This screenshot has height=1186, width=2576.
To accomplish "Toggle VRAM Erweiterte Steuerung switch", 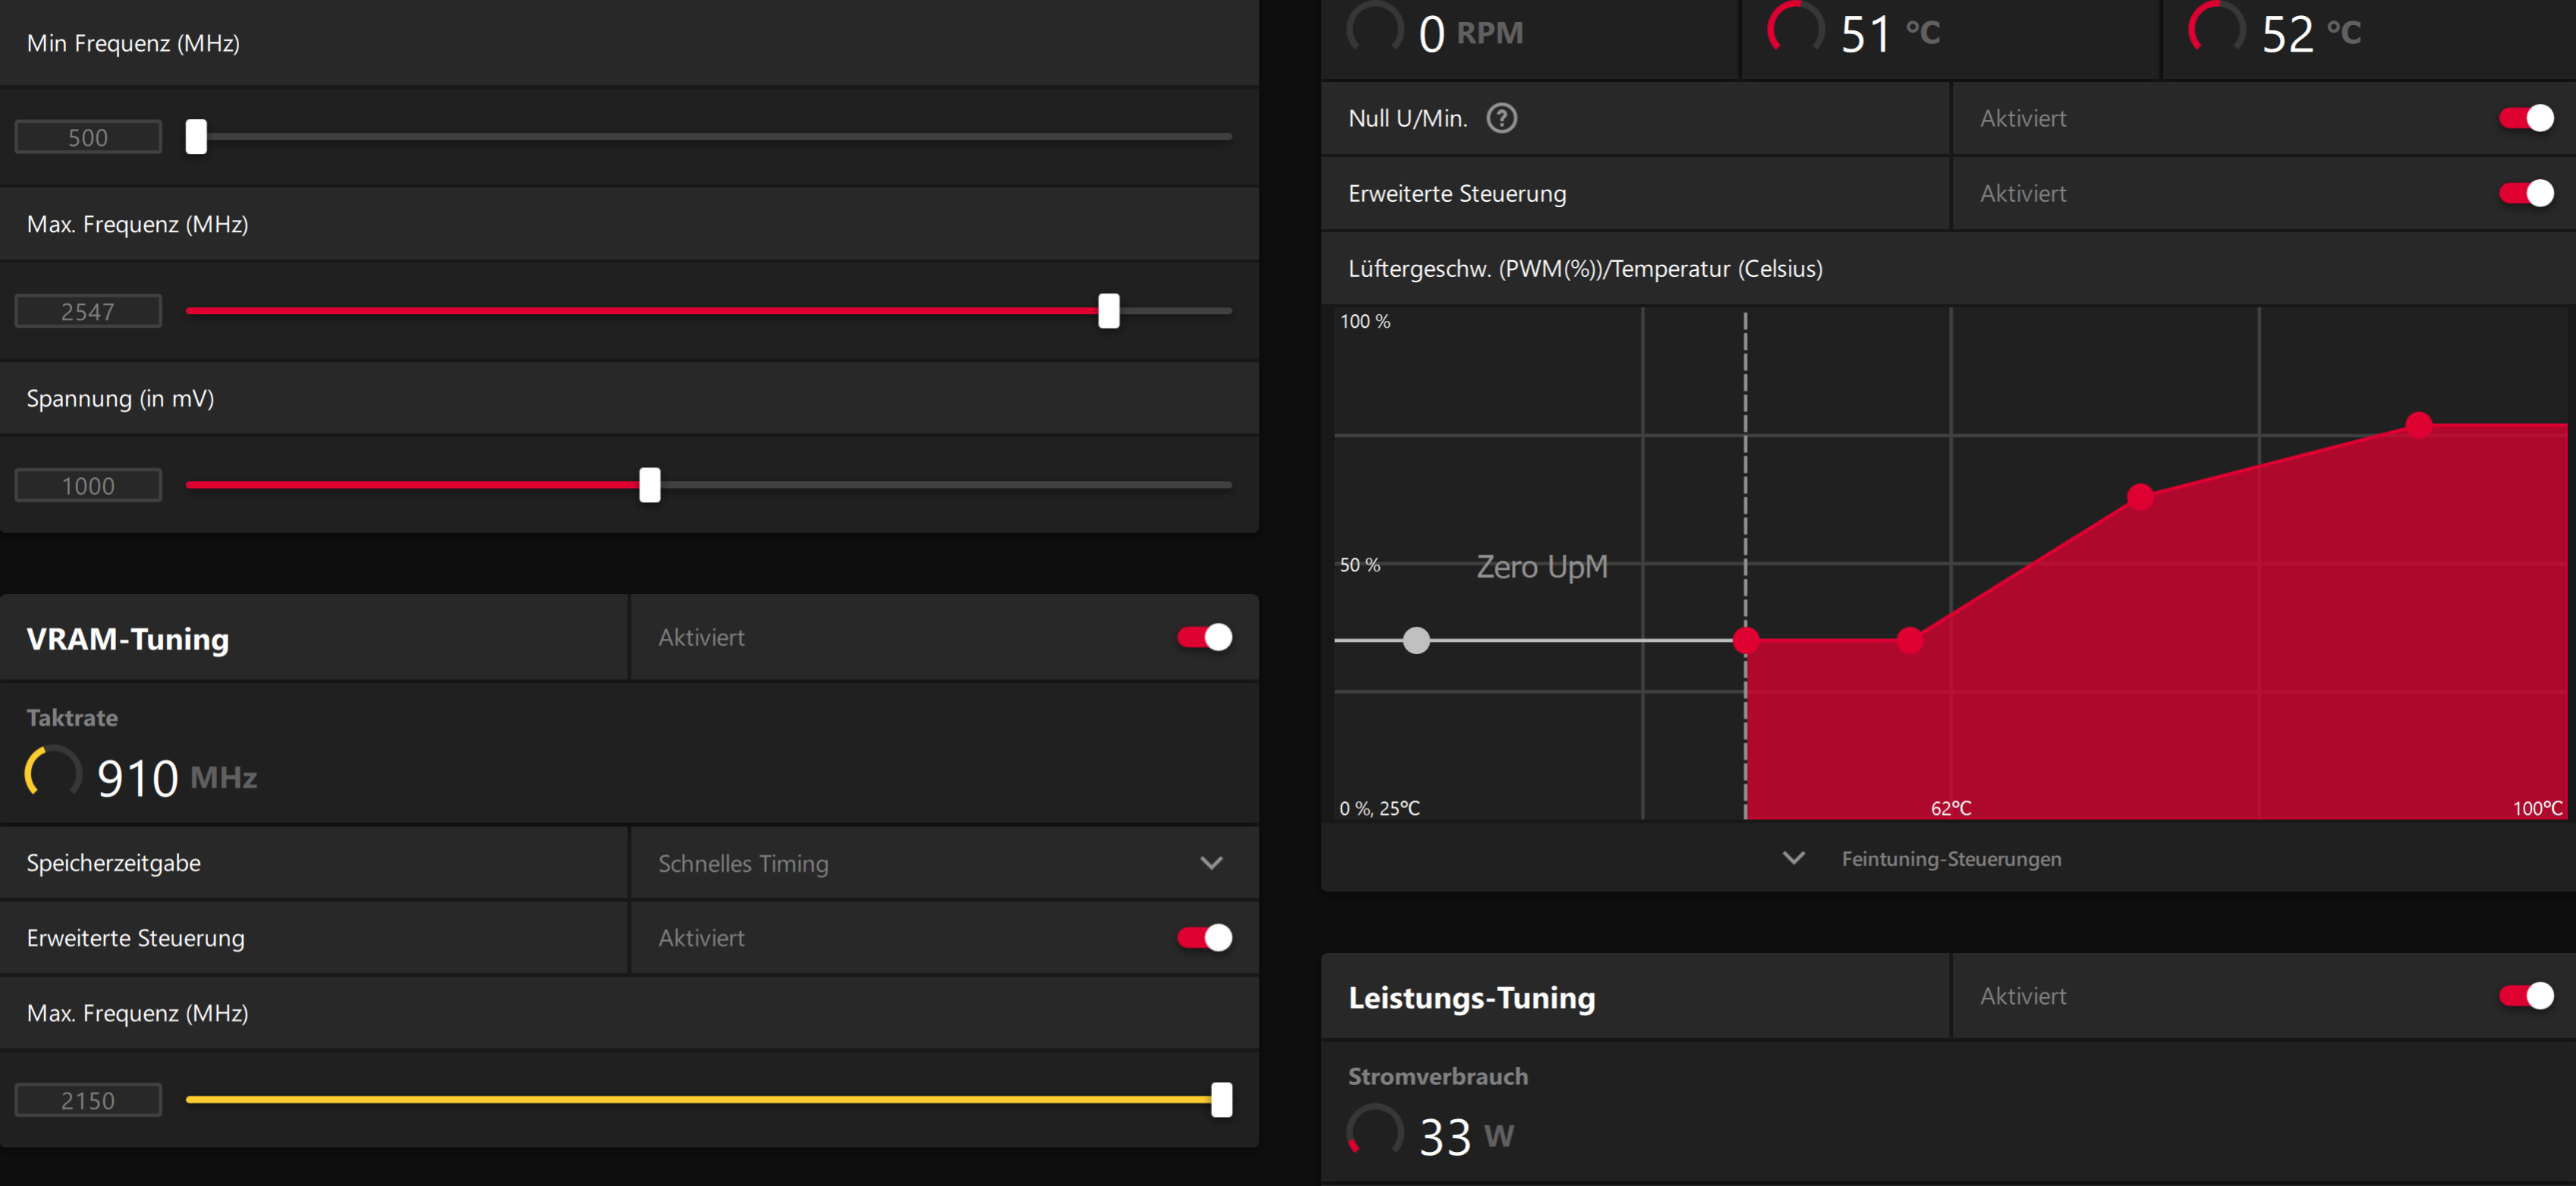I will 1204,937.
